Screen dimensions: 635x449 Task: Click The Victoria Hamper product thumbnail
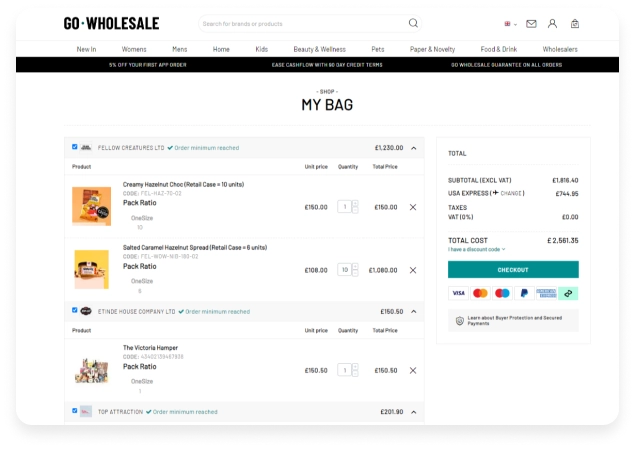pos(92,370)
